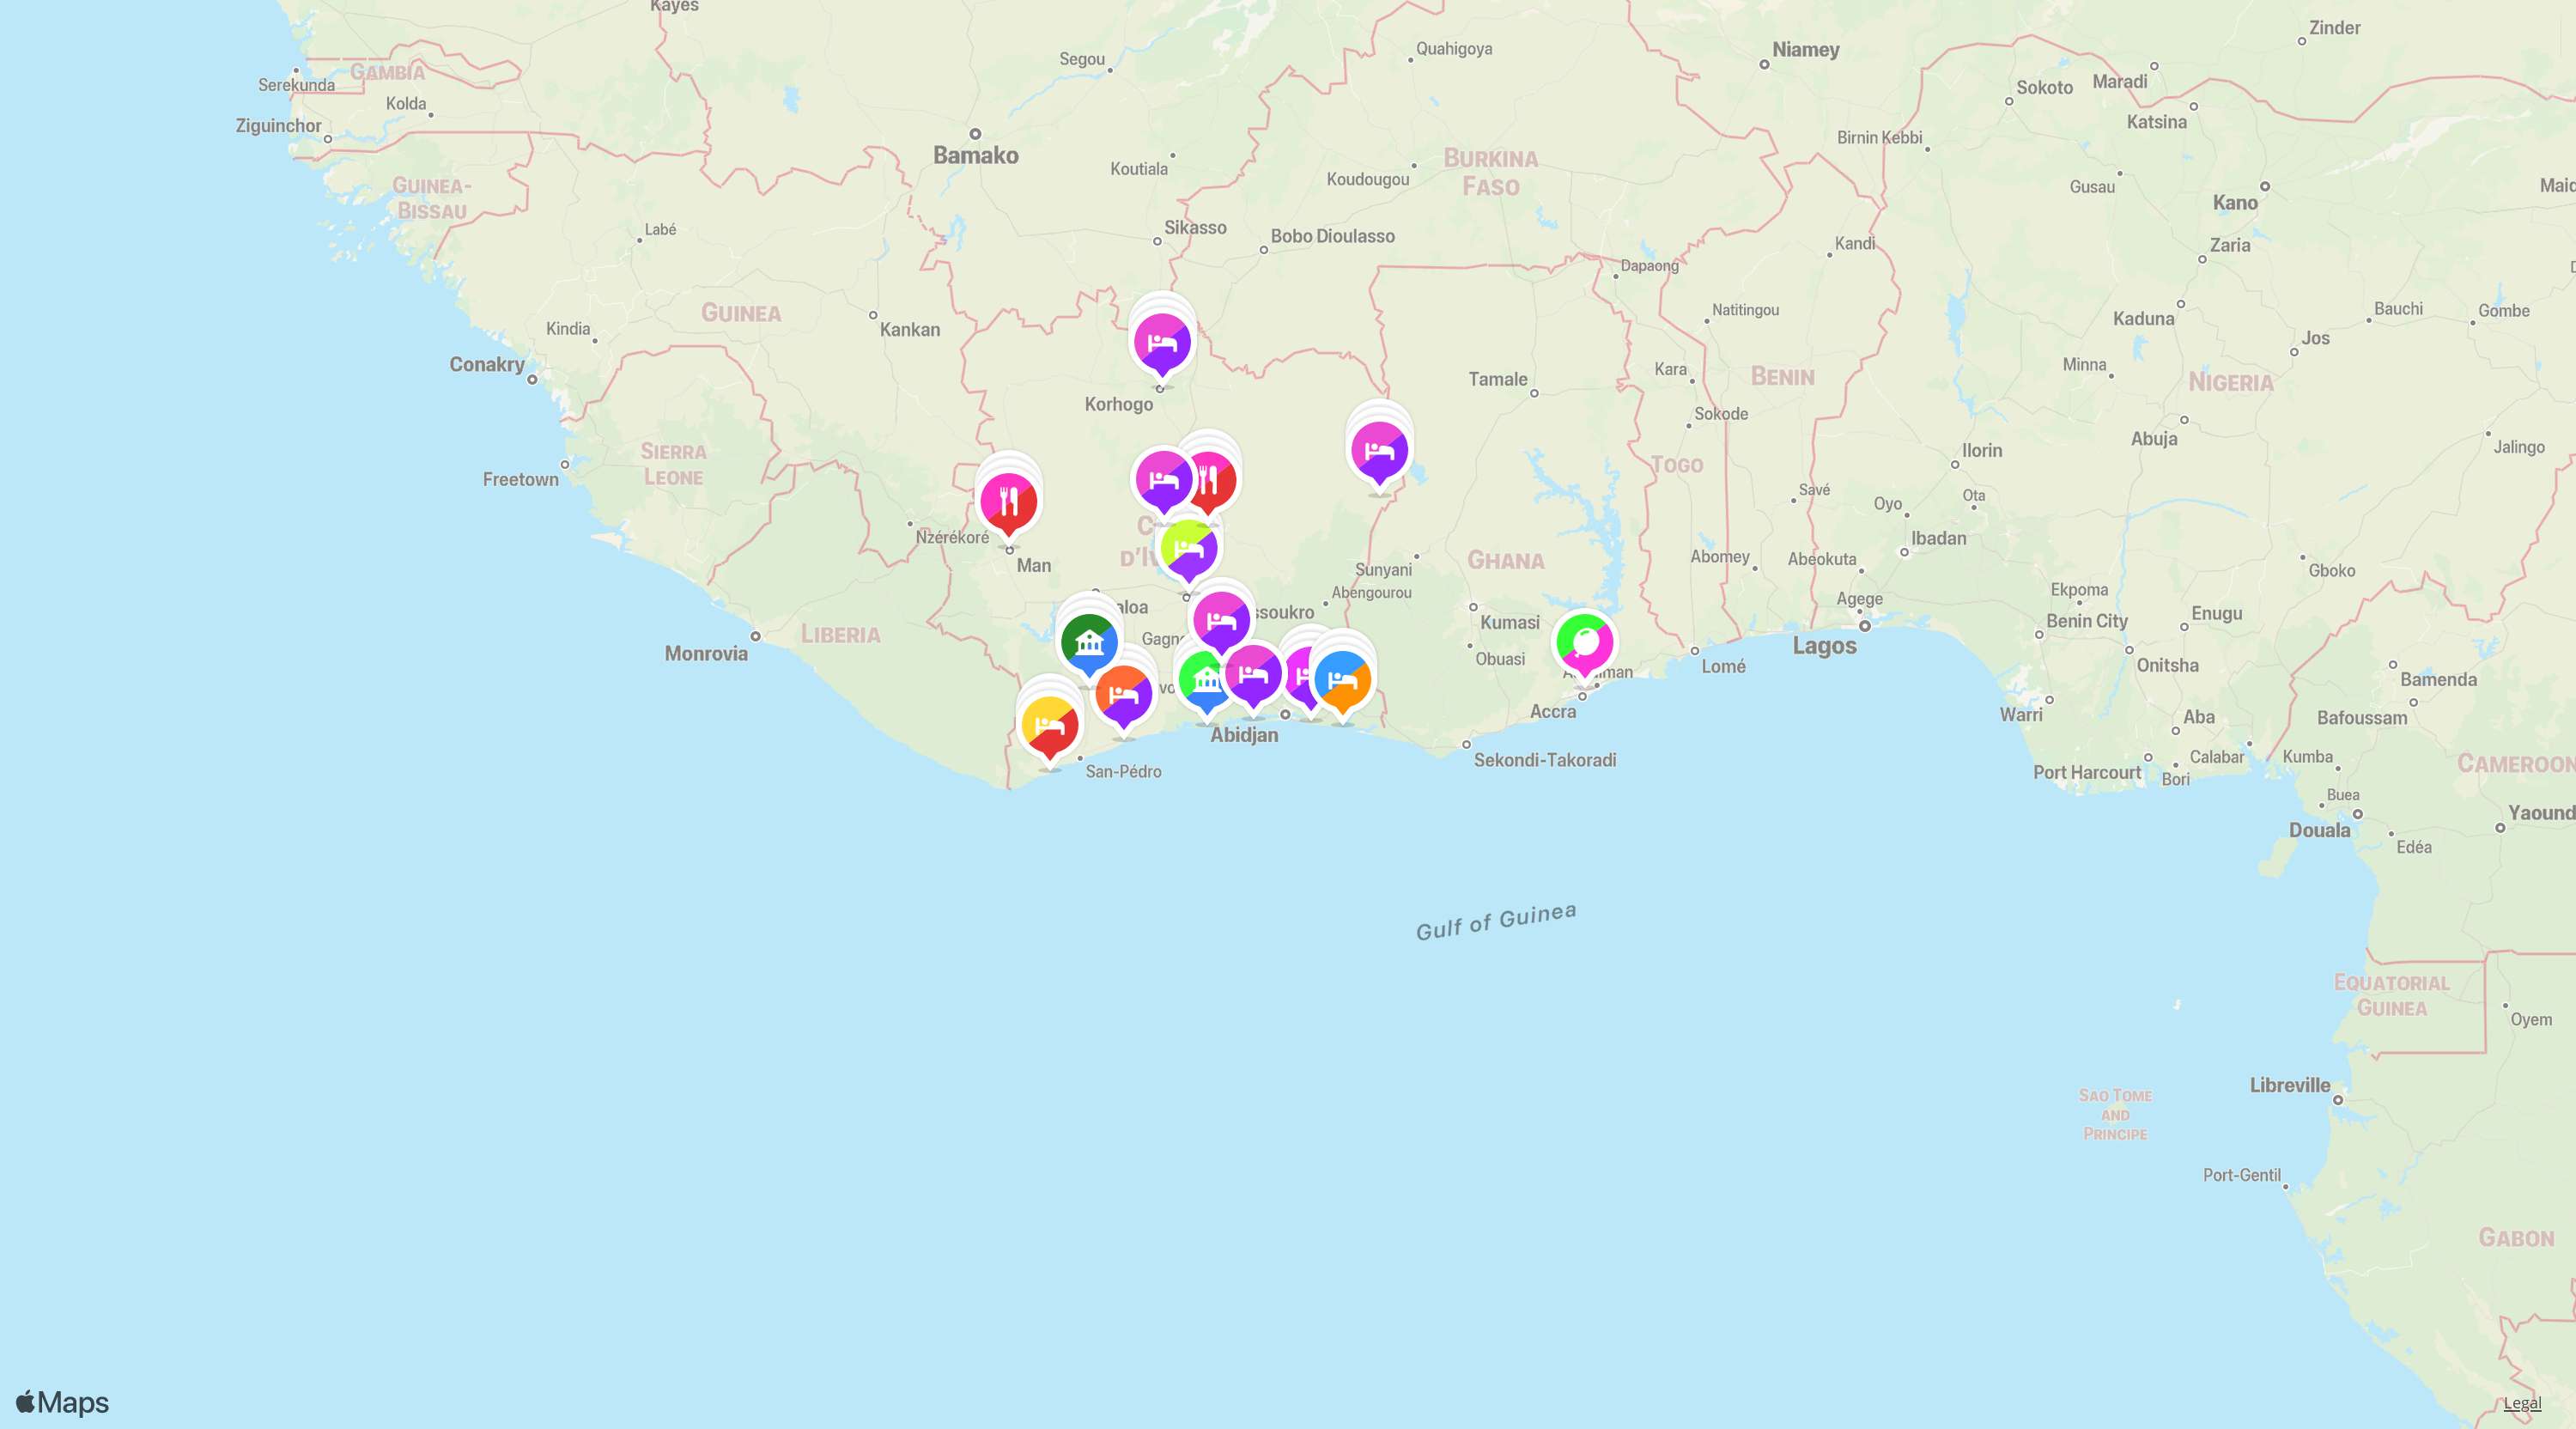Open the Legal link
This screenshot has height=1429, width=2576.
pos(2522,1403)
